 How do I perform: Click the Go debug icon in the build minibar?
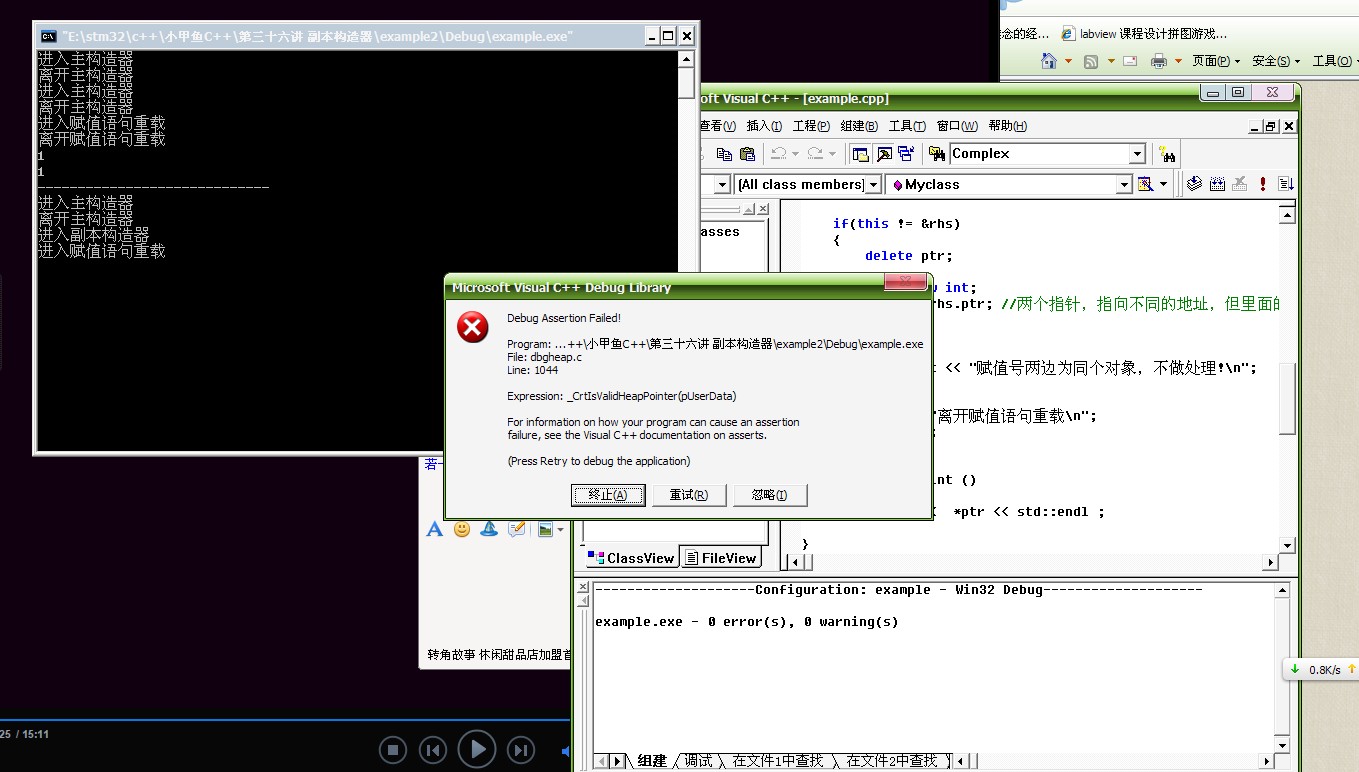[x=1286, y=184]
